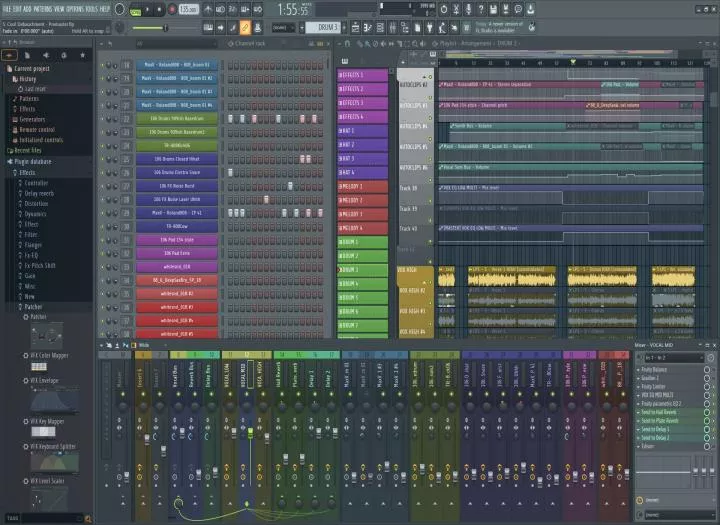Screen dimensions: 720x525
Task: Toggle Fruity Limiter effect on/off
Action: pos(707,387)
